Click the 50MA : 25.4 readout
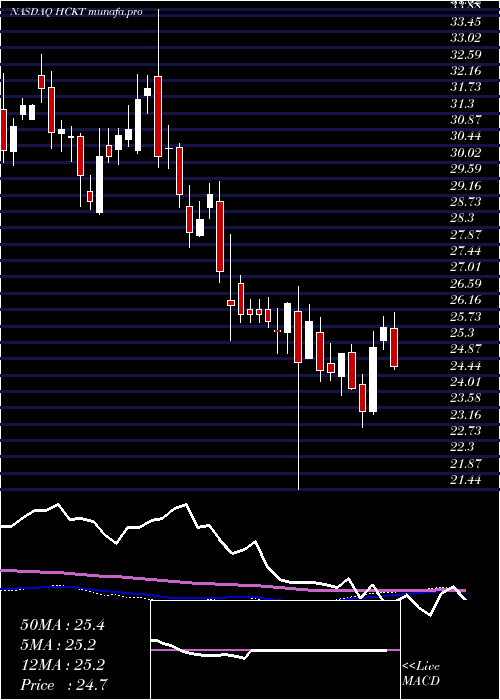This screenshot has height=700, width=500. [x=62, y=625]
